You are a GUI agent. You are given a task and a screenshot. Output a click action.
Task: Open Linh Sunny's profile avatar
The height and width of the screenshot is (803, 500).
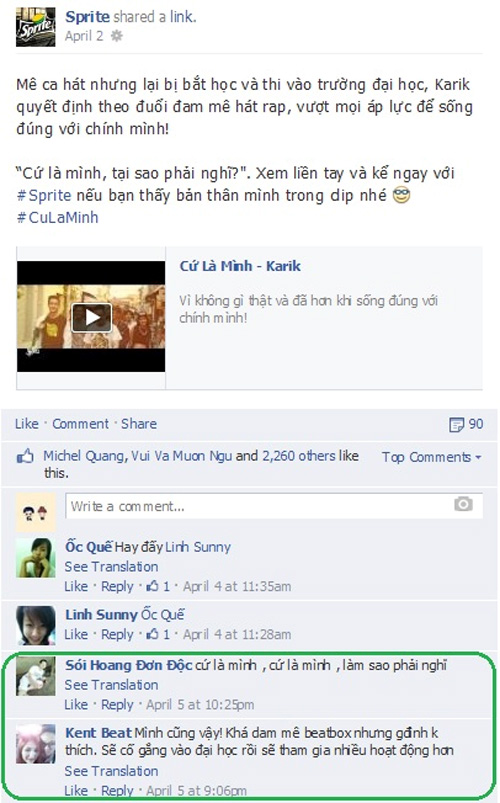point(35,625)
